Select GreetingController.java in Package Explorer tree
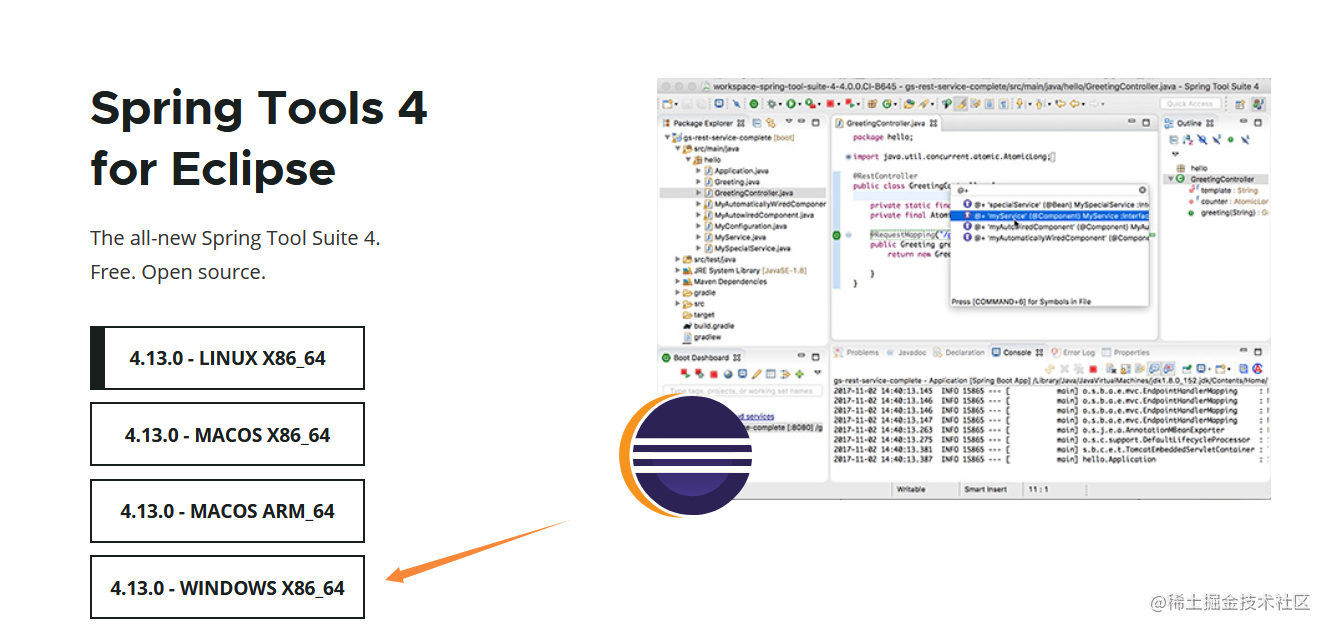The height and width of the screenshot is (632, 1330). [753, 193]
